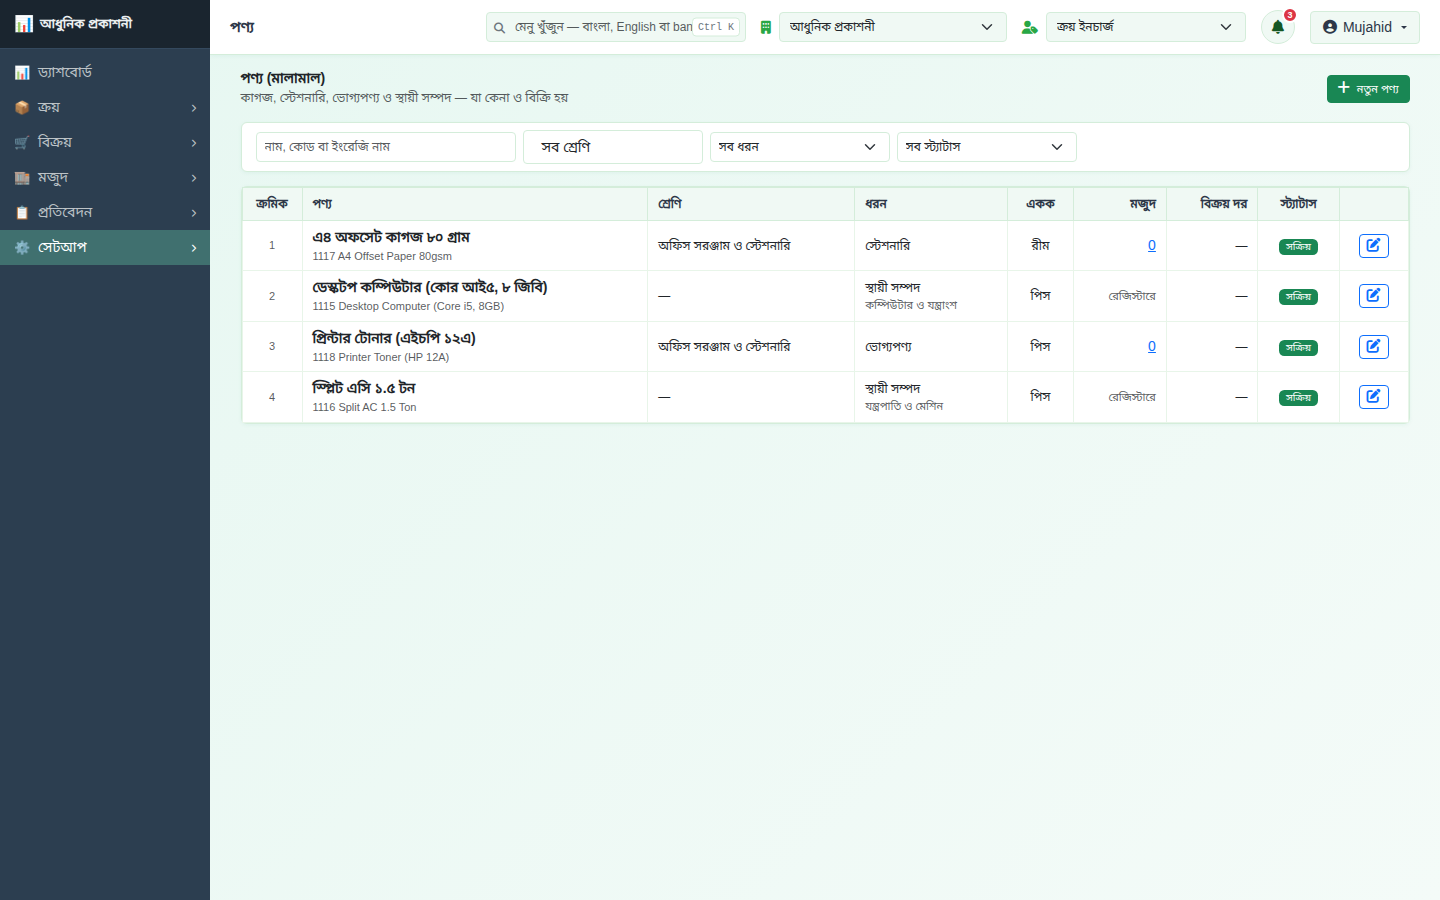1440x900 pixels.
Task: Click the প্রতিবেদন clipboard icon in sidebar
Action: pyautogui.click(x=22, y=212)
